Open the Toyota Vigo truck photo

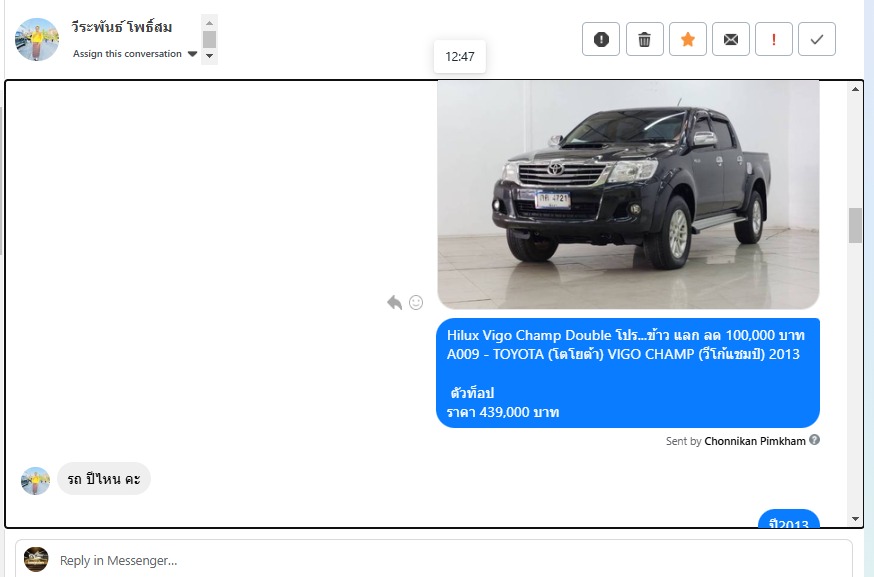[x=628, y=195]
